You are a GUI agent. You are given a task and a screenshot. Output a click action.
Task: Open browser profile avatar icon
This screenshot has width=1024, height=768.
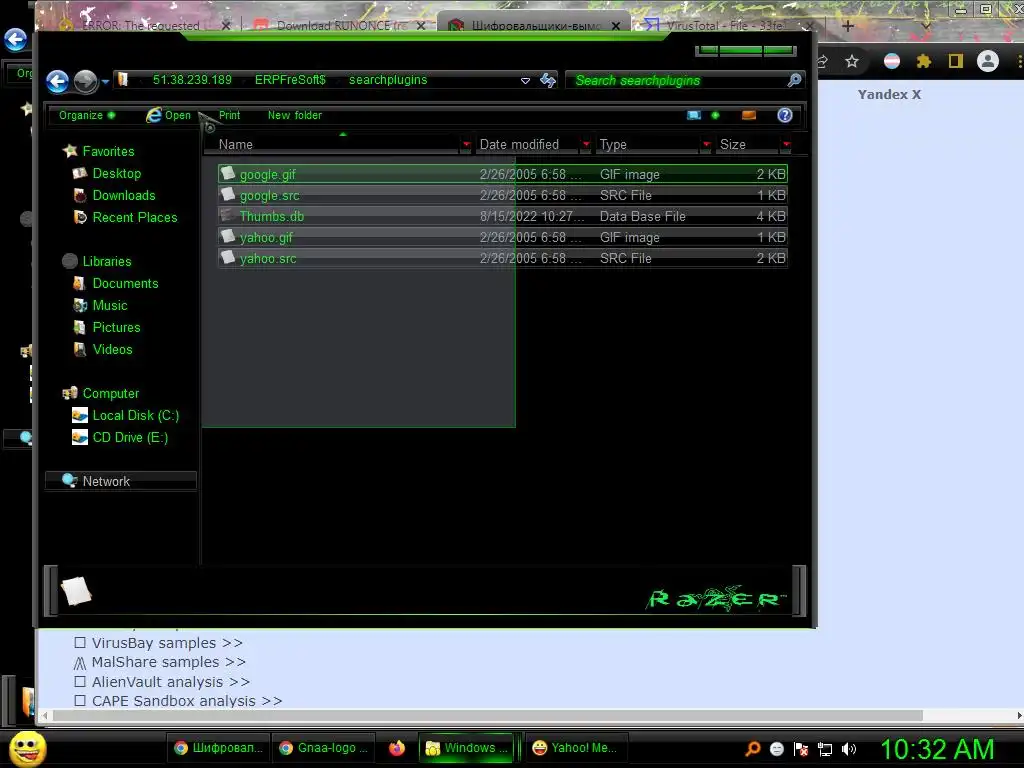click(987, 61)
